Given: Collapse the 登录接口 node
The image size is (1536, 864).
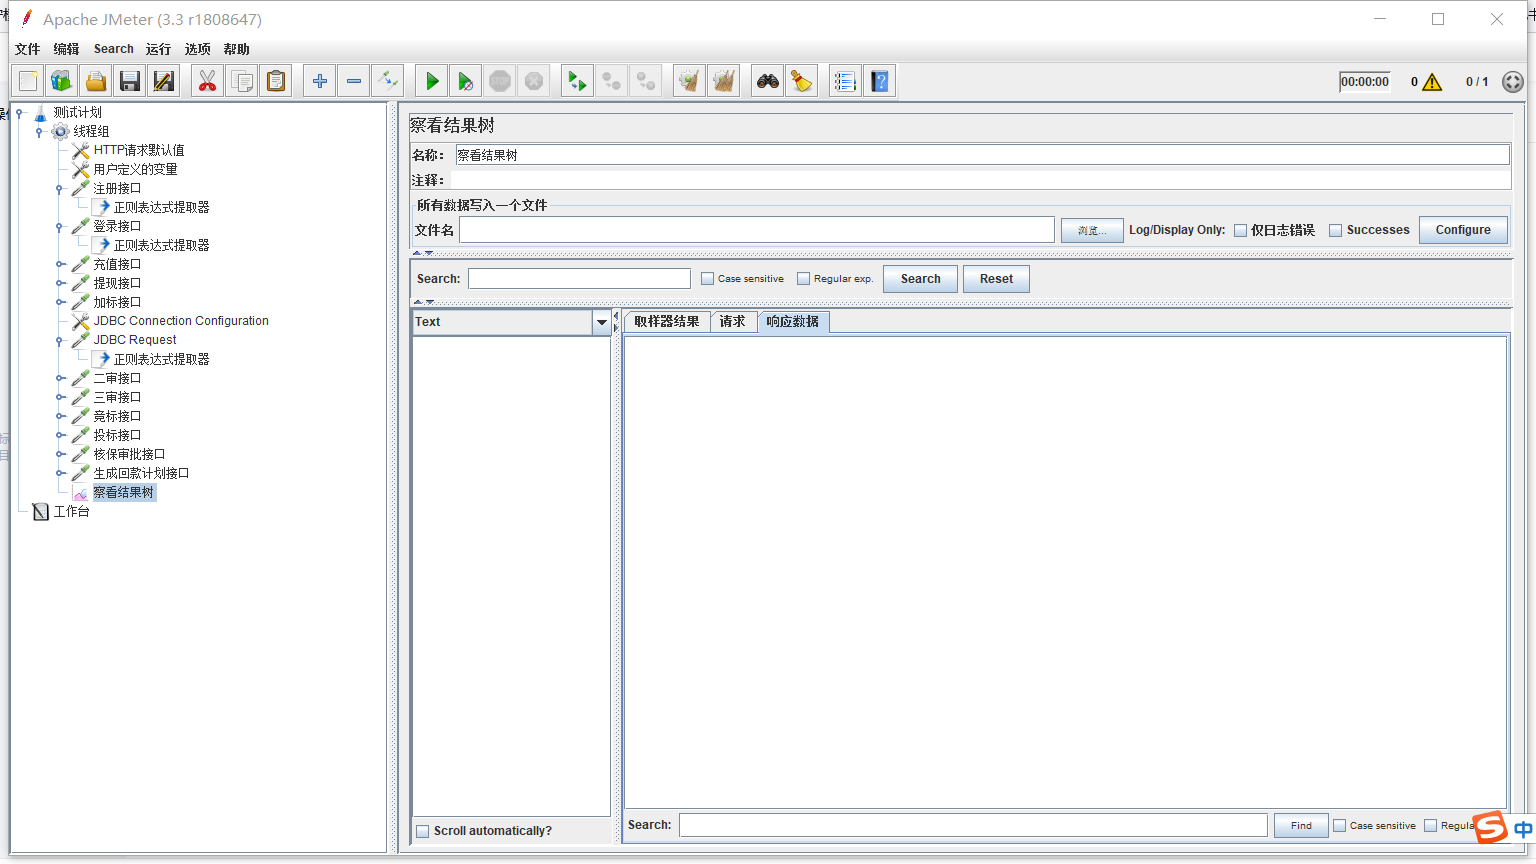Looking at the screenshot, I should pyautogui.click(x=60, y=227).
